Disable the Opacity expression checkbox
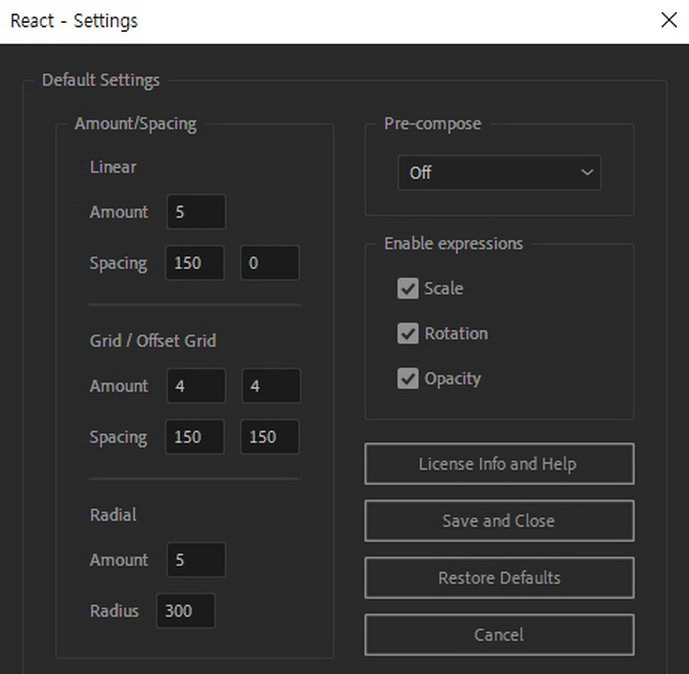The image size is (689, 674). click(408, 378)
